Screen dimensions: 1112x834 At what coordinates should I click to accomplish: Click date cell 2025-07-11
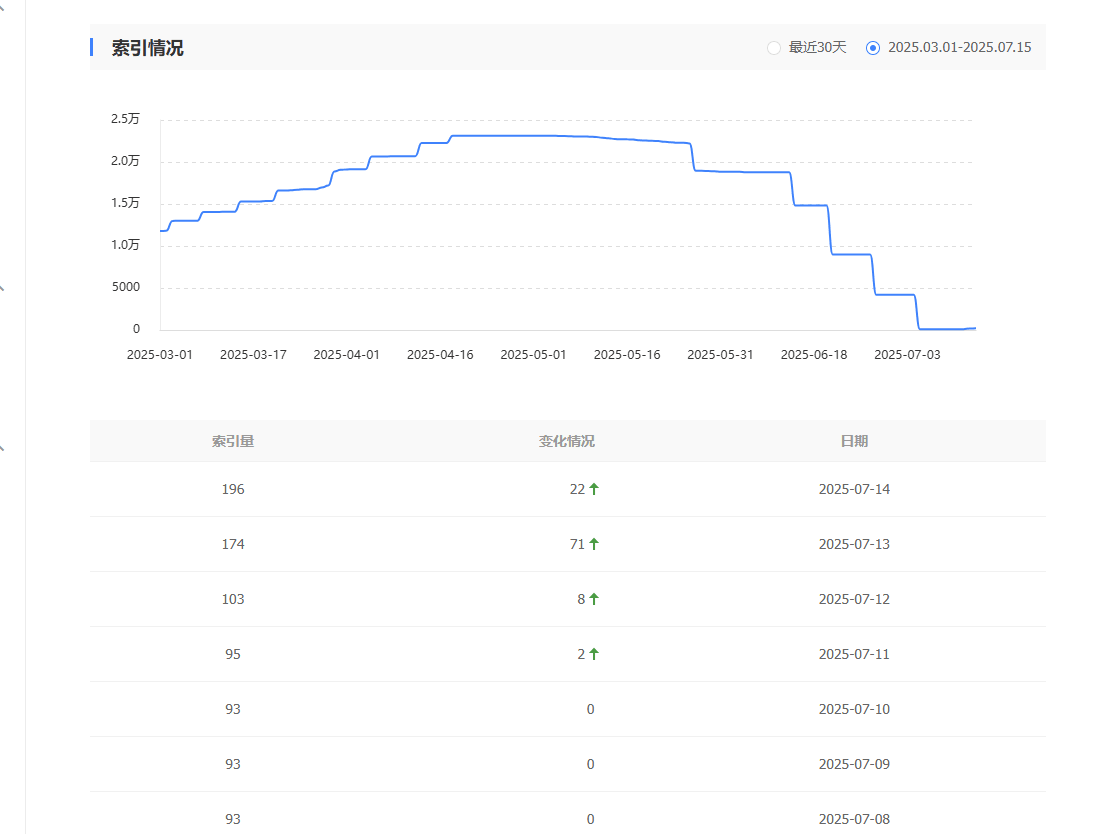[x=854, y=654]
